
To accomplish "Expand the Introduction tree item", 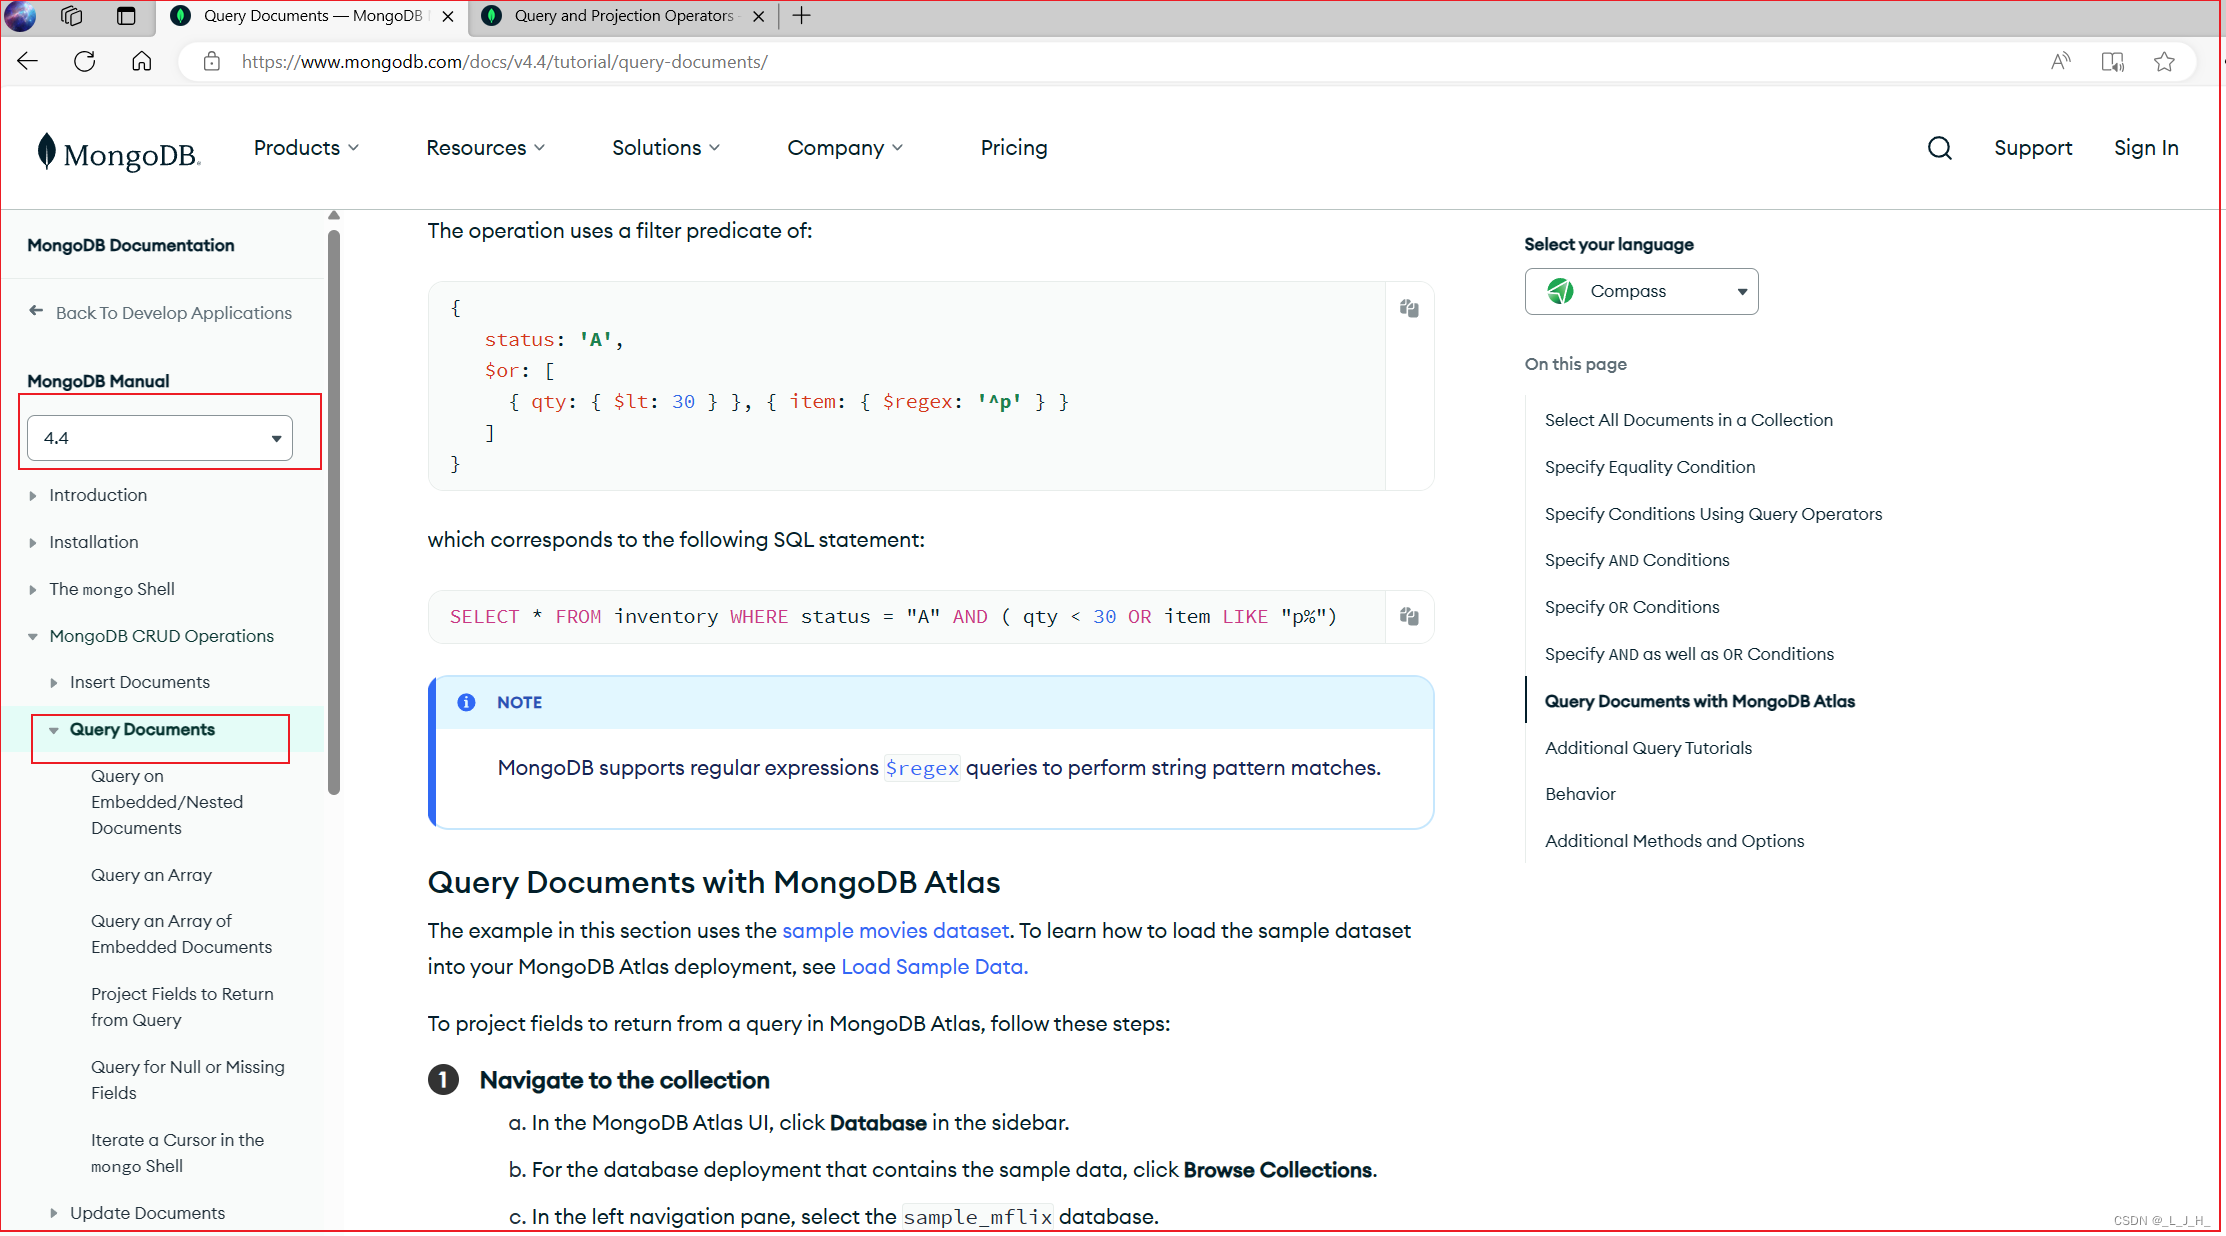I will pyautogui.click(x=33, y=496).
